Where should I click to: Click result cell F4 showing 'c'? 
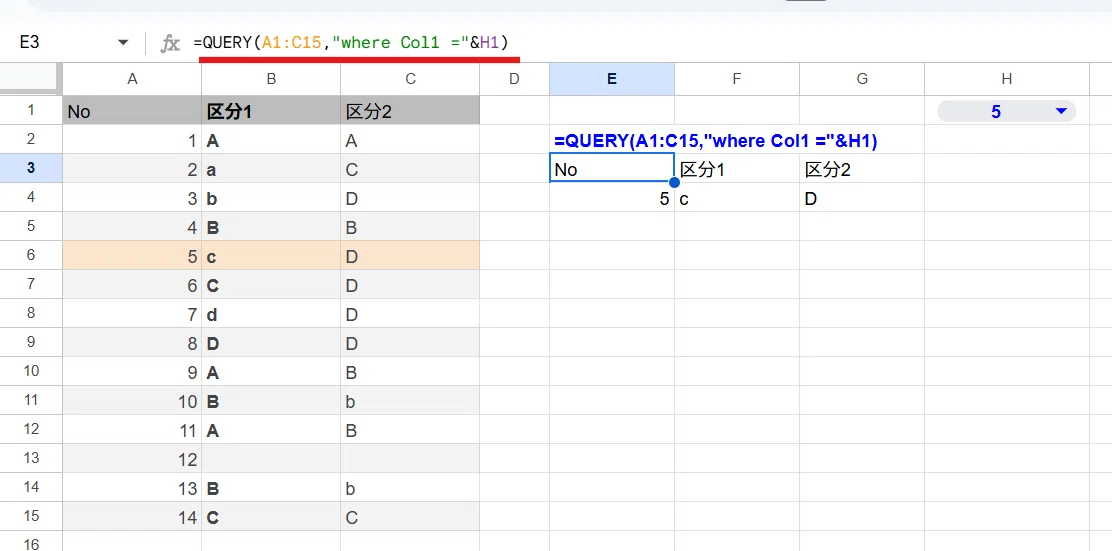tap(737, 198)
